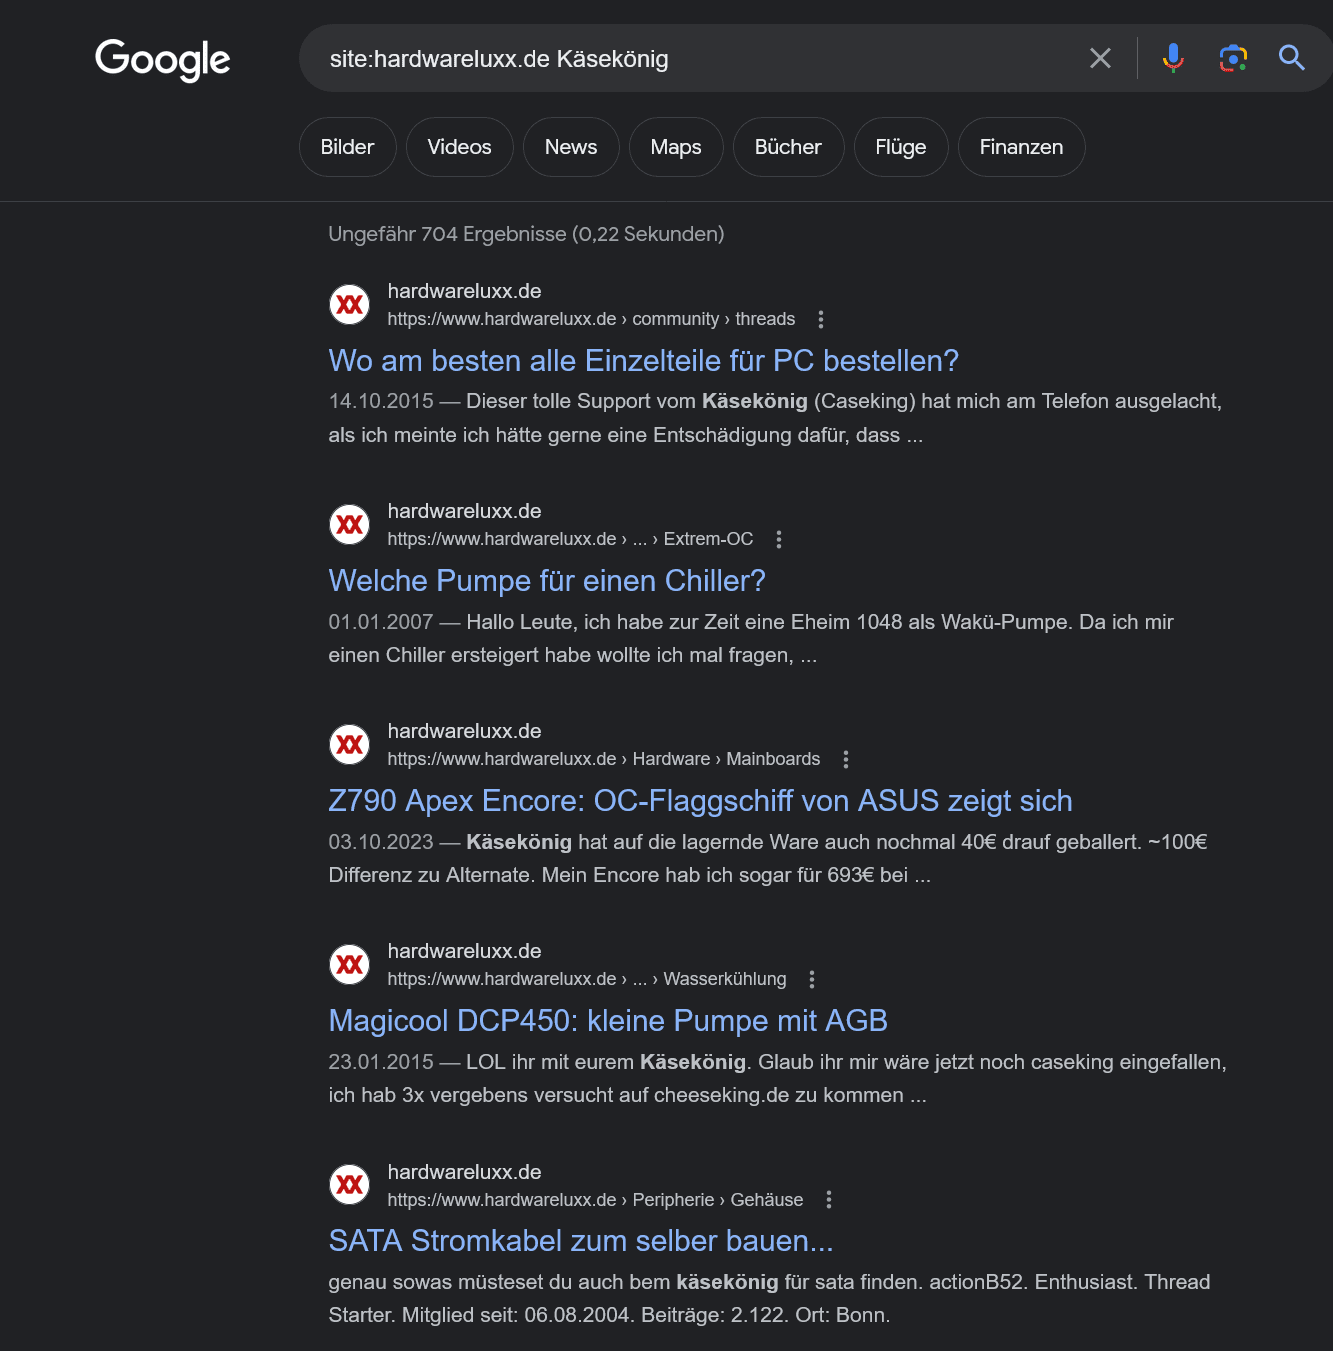The width and height of the screenshot is (1333, 1351).
Task: Click the hardwareluxx favicon of the first result
Action: pos(350,304)
